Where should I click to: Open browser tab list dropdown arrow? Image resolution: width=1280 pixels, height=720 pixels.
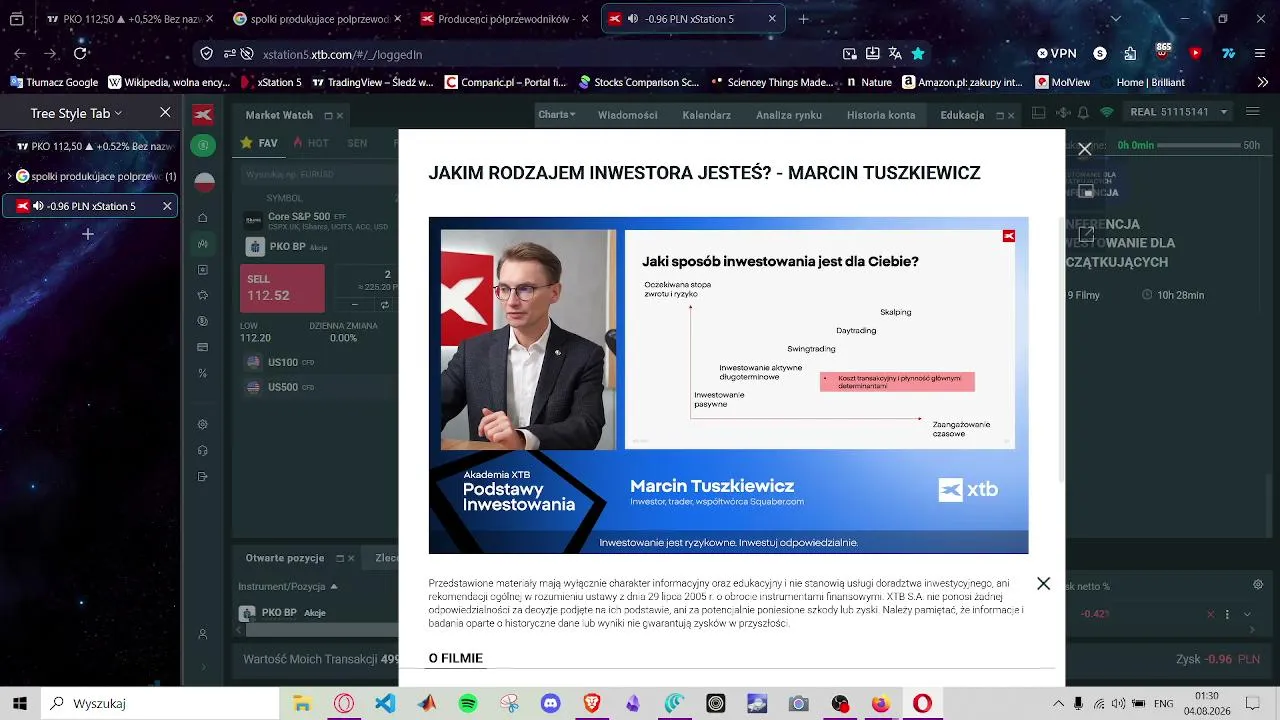pyautogui.click(x=1116, y=19)
